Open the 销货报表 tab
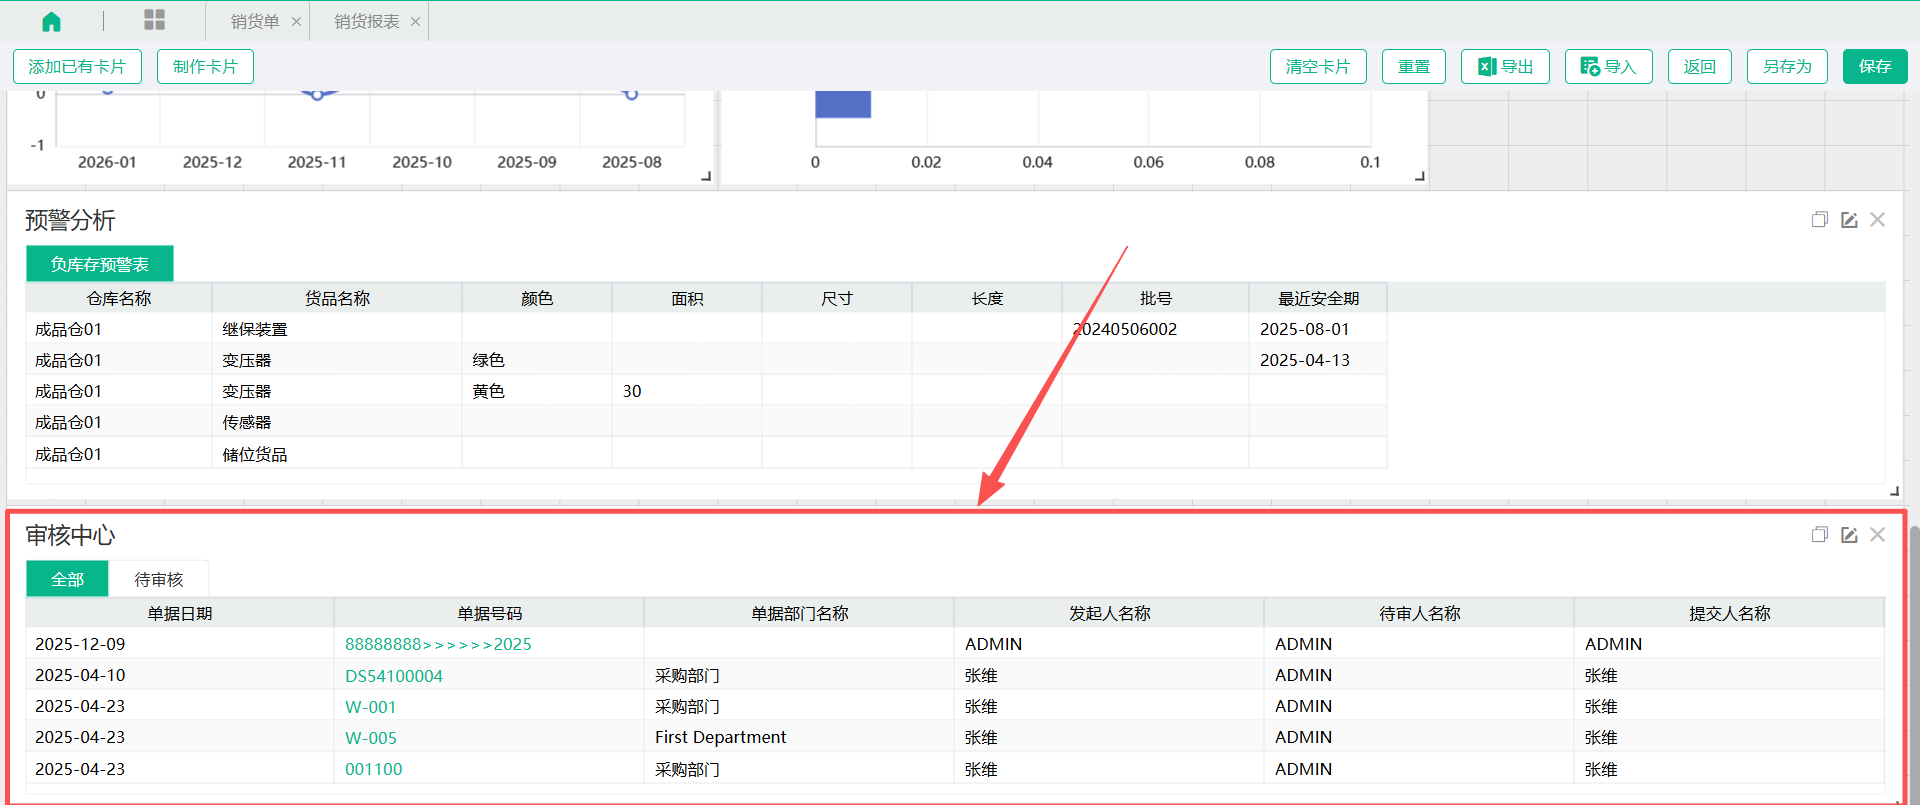 pyautogui.click(x=366, y=22)
